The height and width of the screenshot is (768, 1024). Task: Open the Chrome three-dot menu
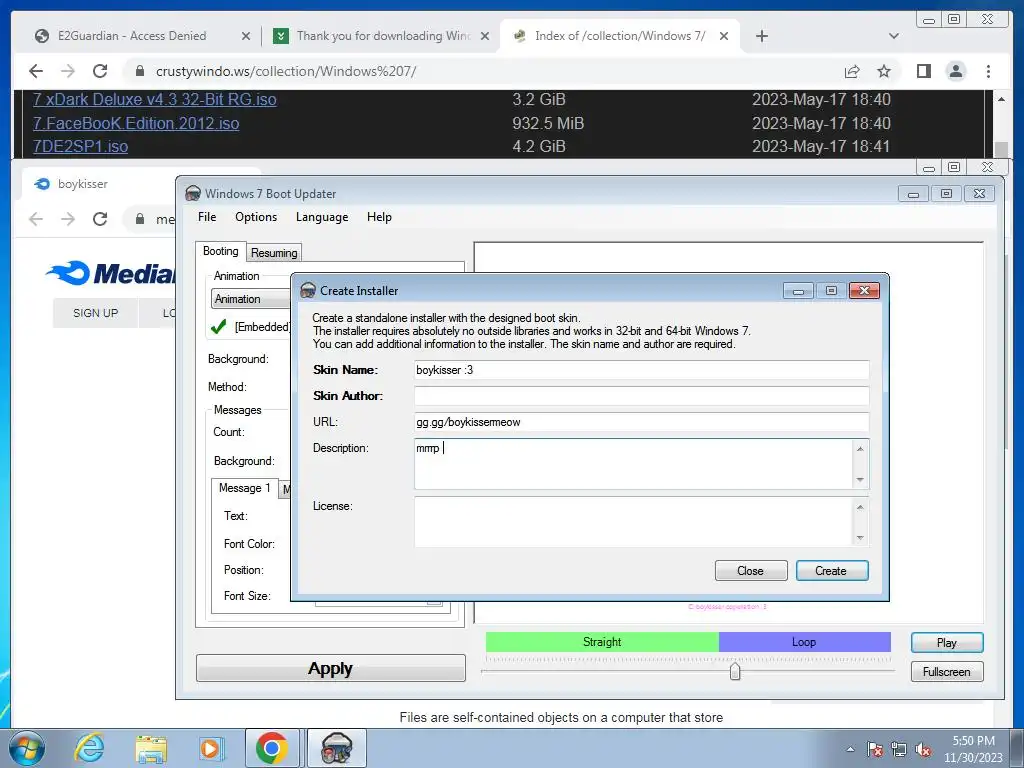(988, 71)
